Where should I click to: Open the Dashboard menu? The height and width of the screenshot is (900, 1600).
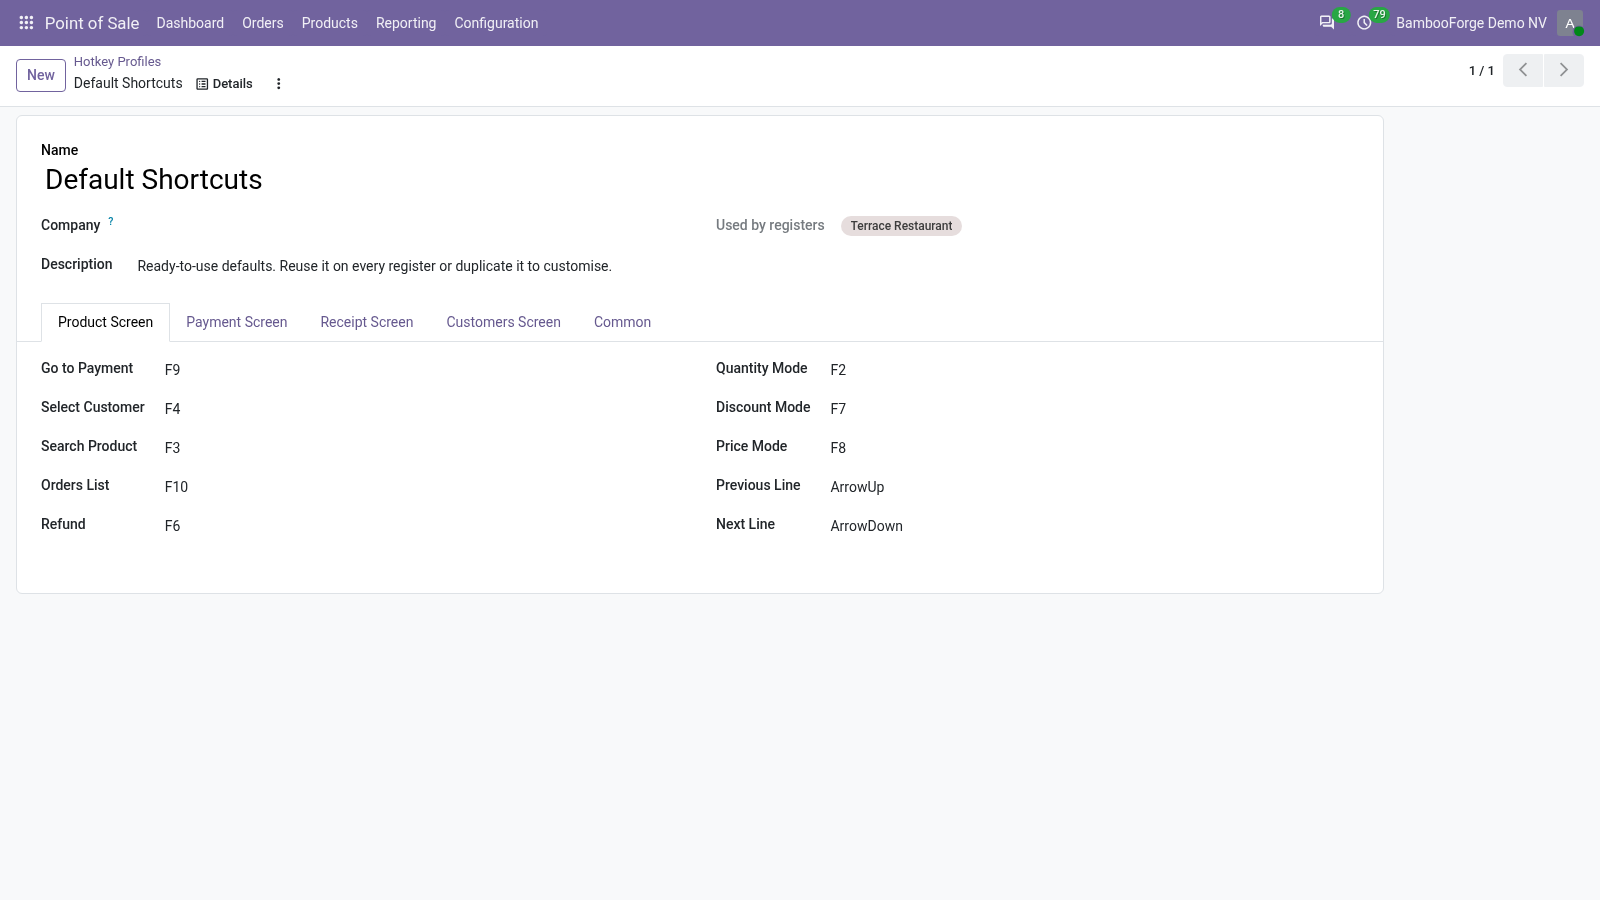190,23
